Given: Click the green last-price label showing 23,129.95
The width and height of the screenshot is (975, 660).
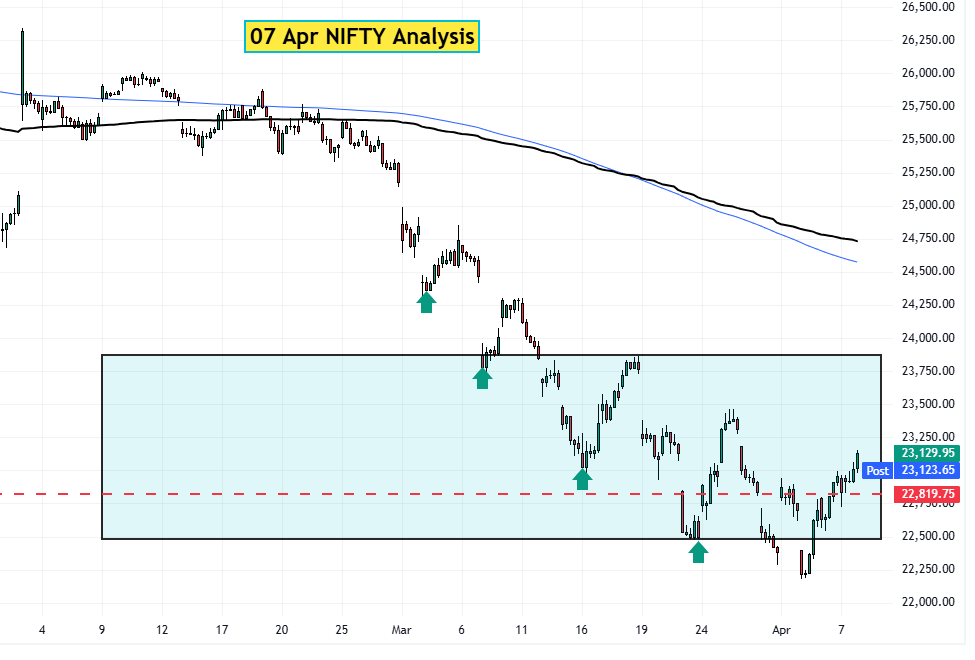Looking at the screenshot, I should pyautogui.click(x=925, y=453).
